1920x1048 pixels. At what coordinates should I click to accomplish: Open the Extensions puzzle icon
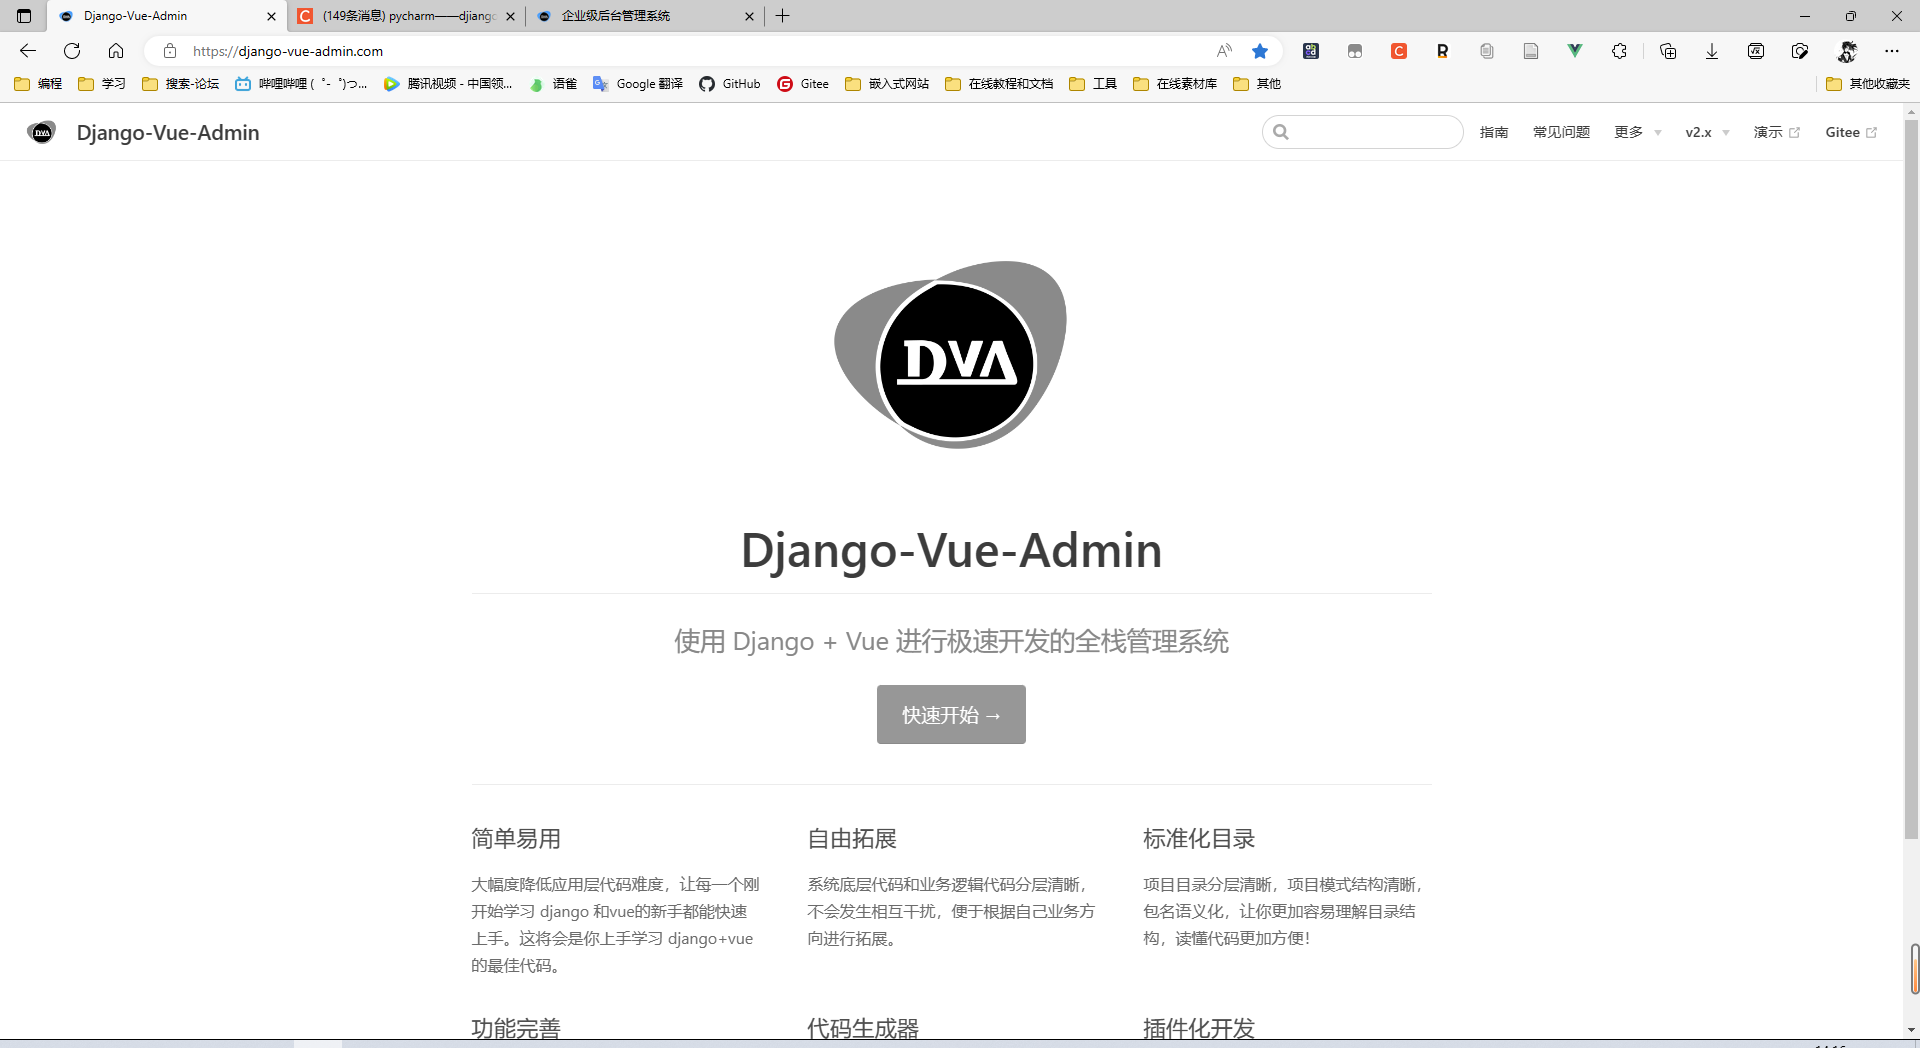point(1619,51)
